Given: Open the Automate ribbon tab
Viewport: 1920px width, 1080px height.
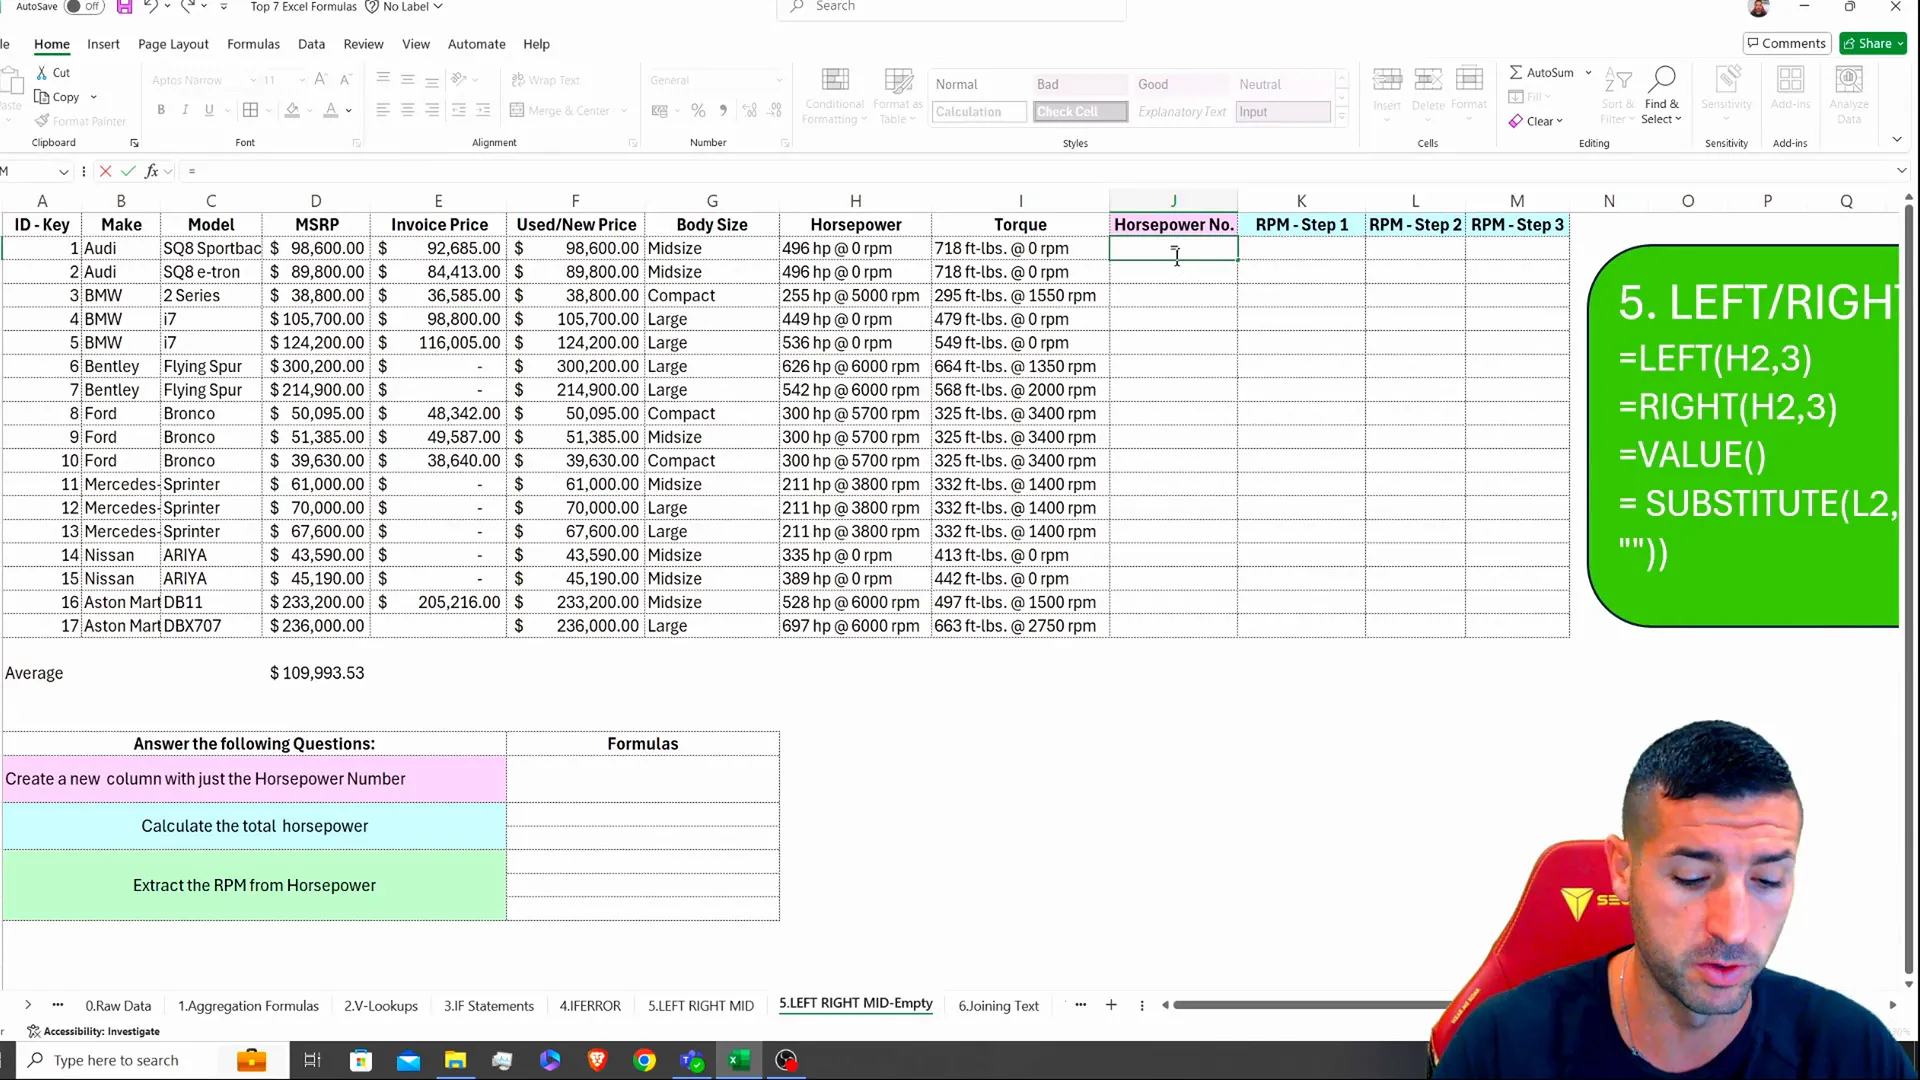Looking at the screenshot, I should point(476,44).
